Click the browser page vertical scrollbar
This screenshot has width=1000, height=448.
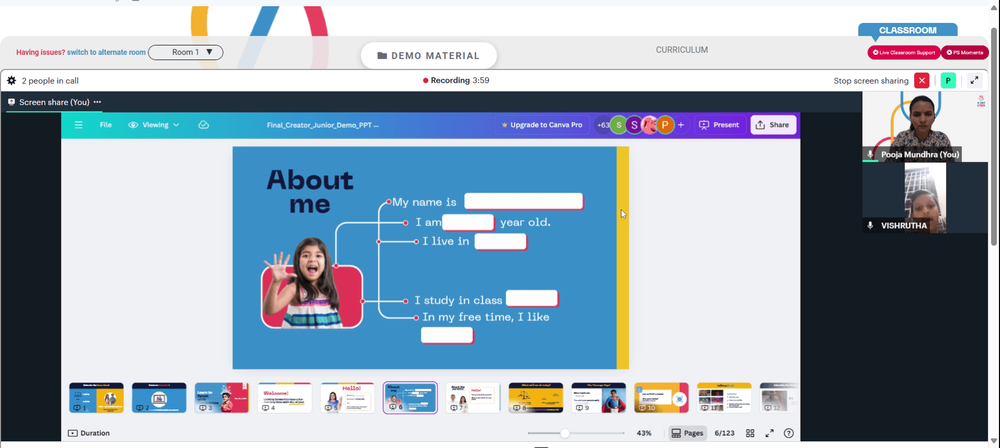pyautogui.click(x=995, y=135)
